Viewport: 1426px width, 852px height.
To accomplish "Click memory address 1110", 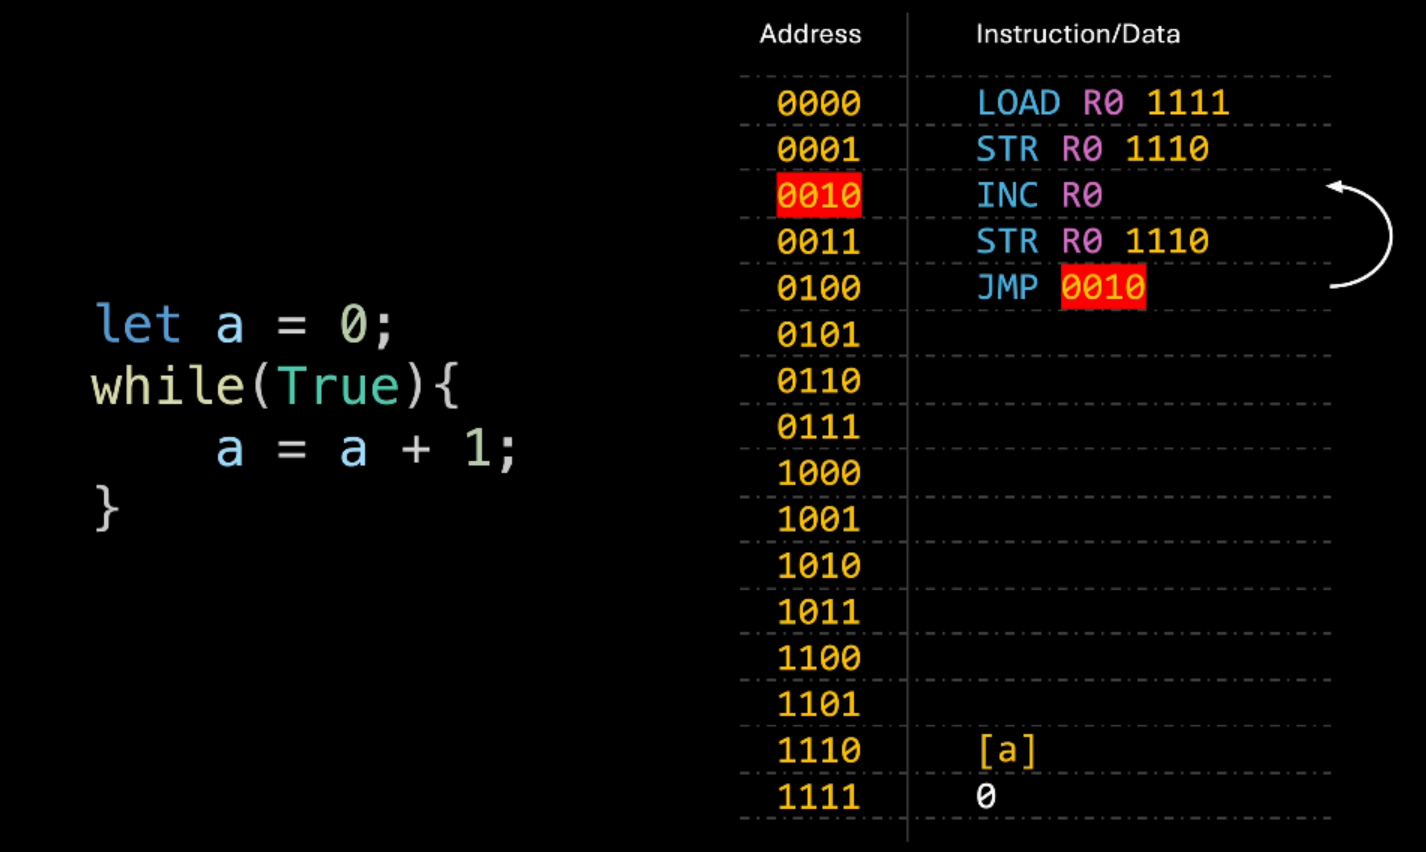I will pyautogui.click(x=818, y=750).
